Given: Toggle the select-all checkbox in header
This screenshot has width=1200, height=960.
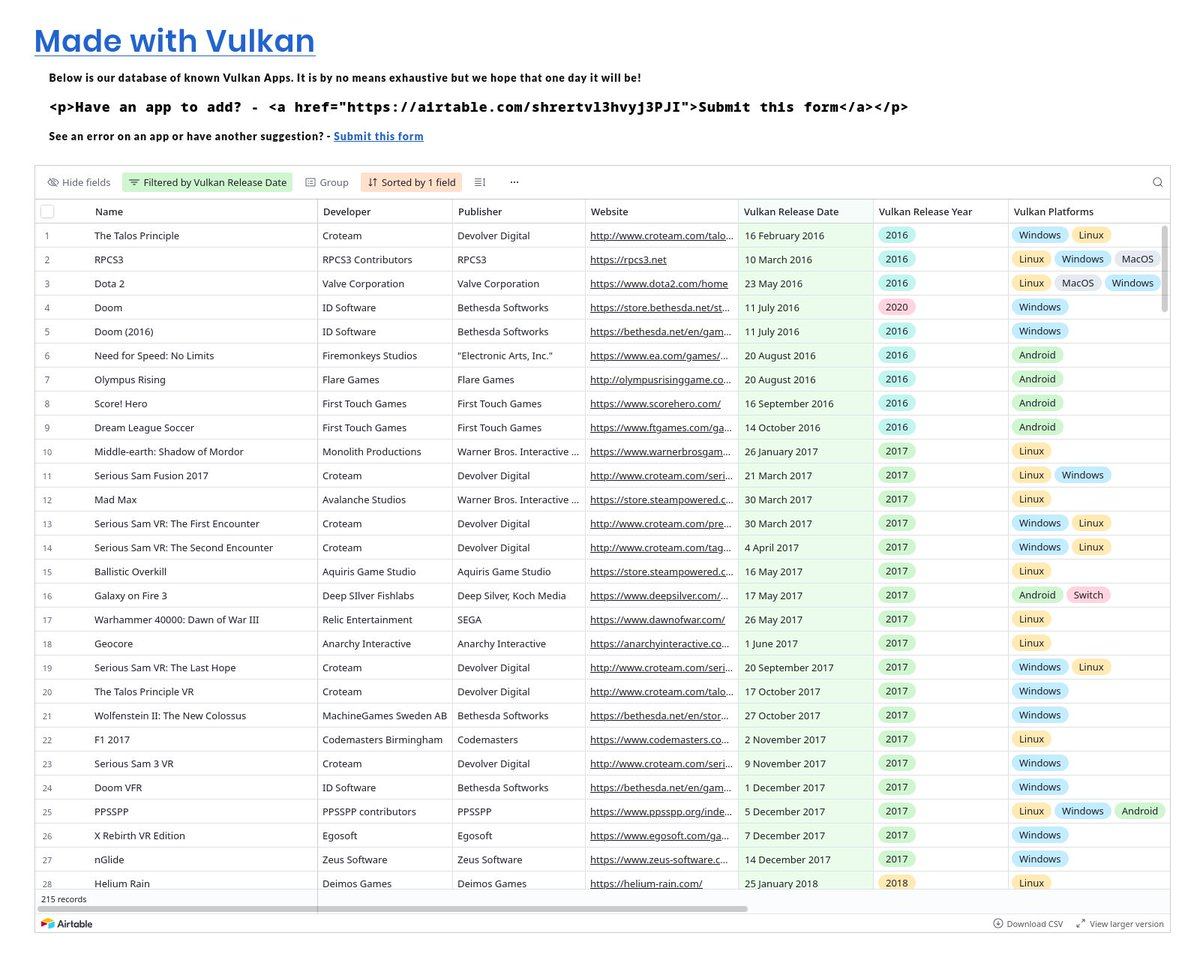Looking at the screenshot, I should 47,211.
